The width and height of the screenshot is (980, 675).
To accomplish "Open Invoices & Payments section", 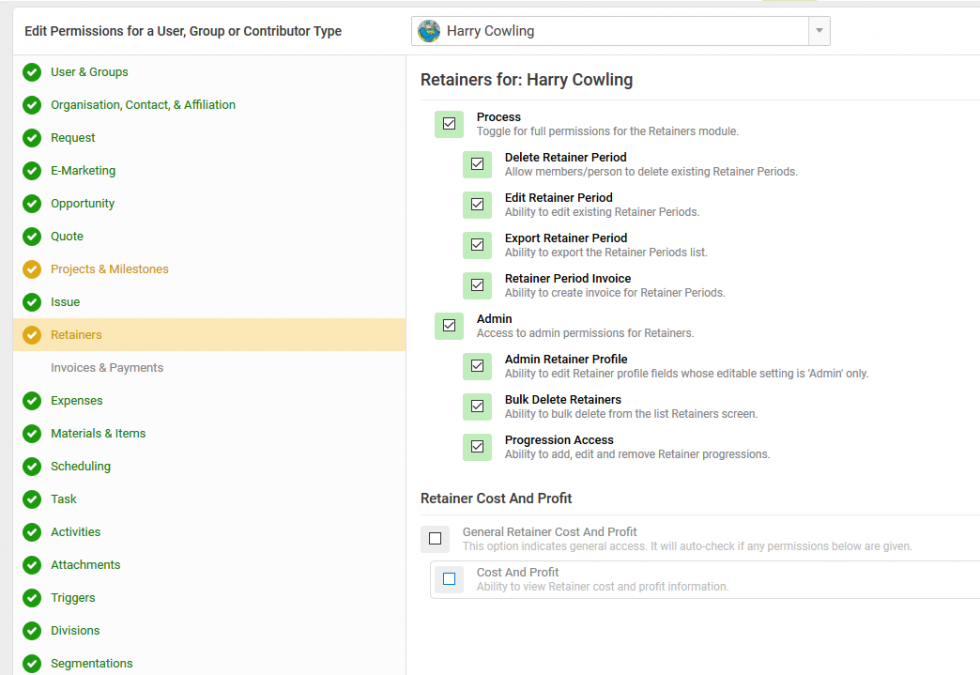I will [x=107, y=368].
